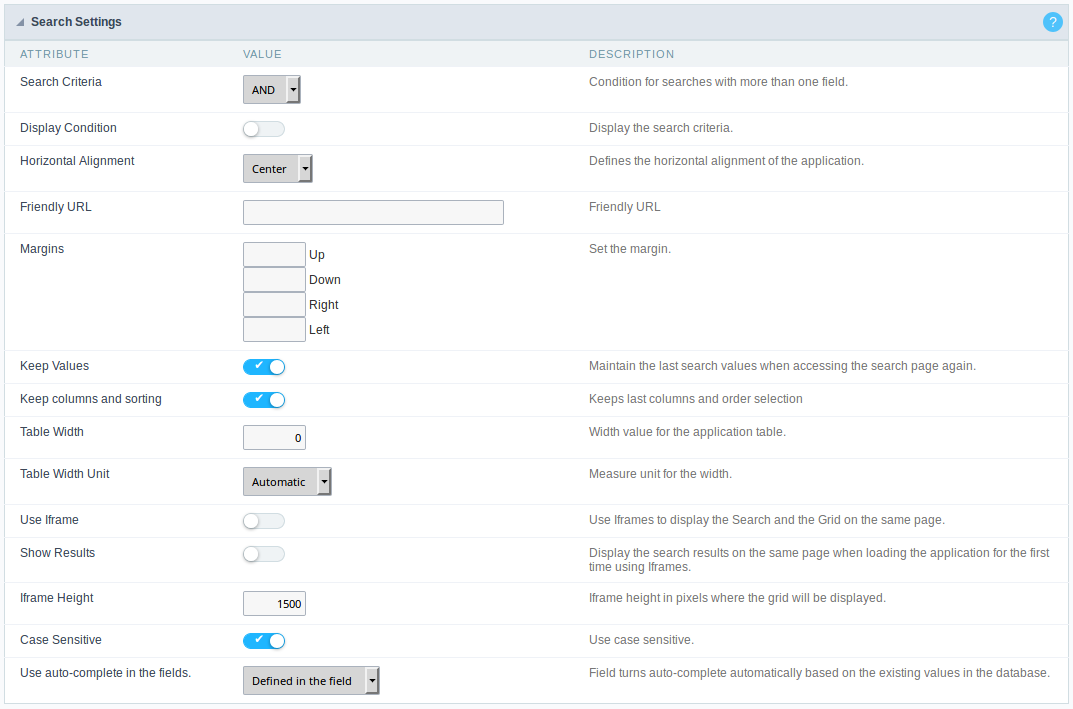Enable the Use Iframe option
The image size is (1073, 709).
(263, 520)
